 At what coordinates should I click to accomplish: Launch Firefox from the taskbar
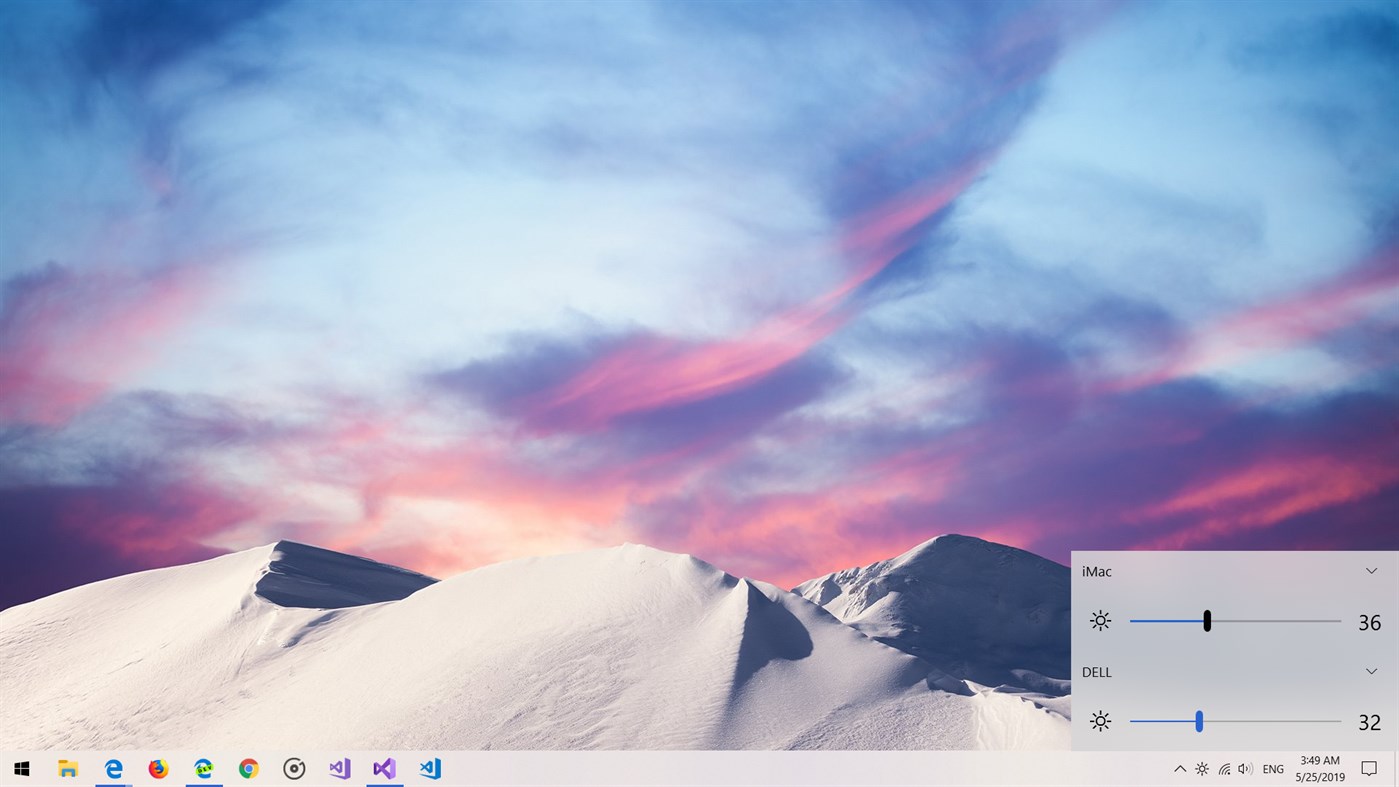point(158,768)
